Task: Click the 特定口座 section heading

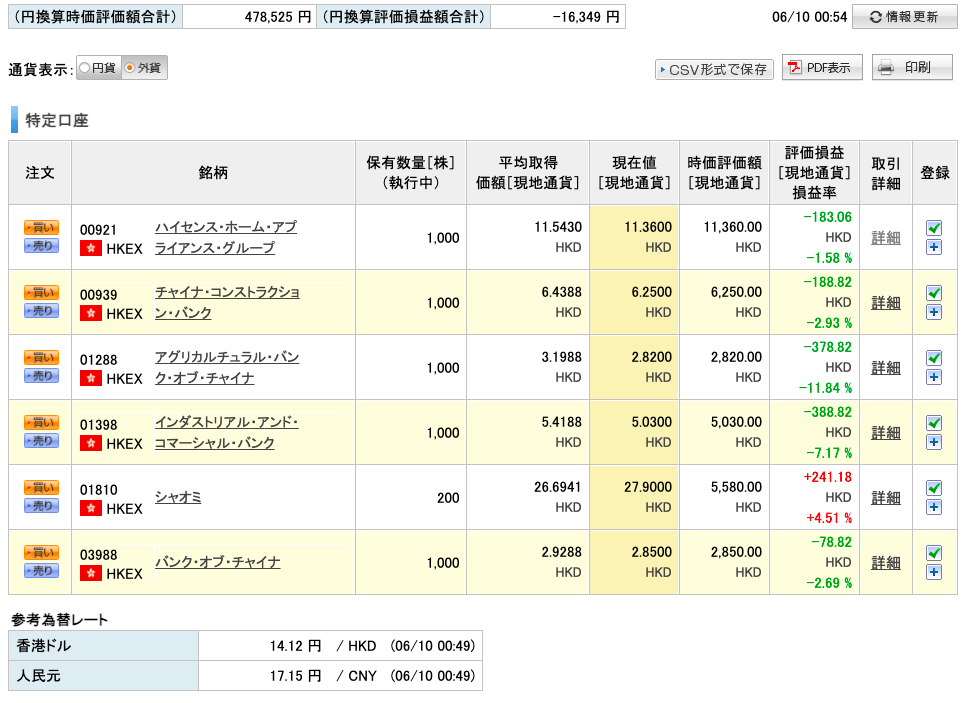Action: (x=57, y=120)
